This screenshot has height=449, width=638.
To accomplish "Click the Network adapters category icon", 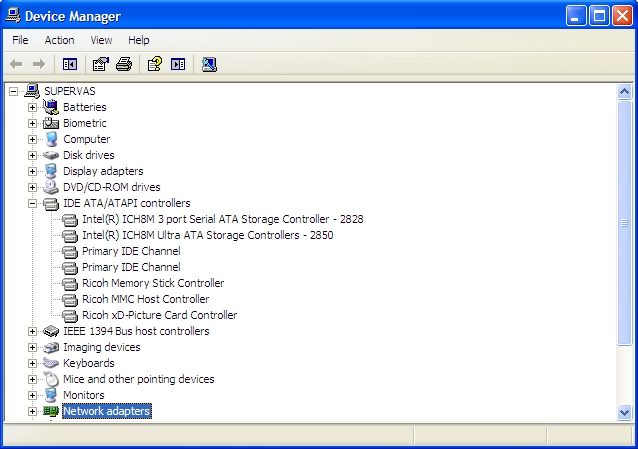I will click(51, 411).
